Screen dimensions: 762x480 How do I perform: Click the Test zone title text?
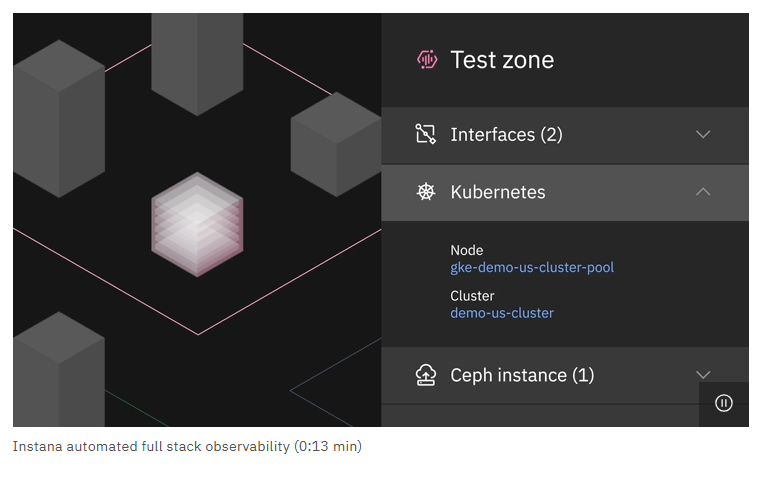[502, 60]
